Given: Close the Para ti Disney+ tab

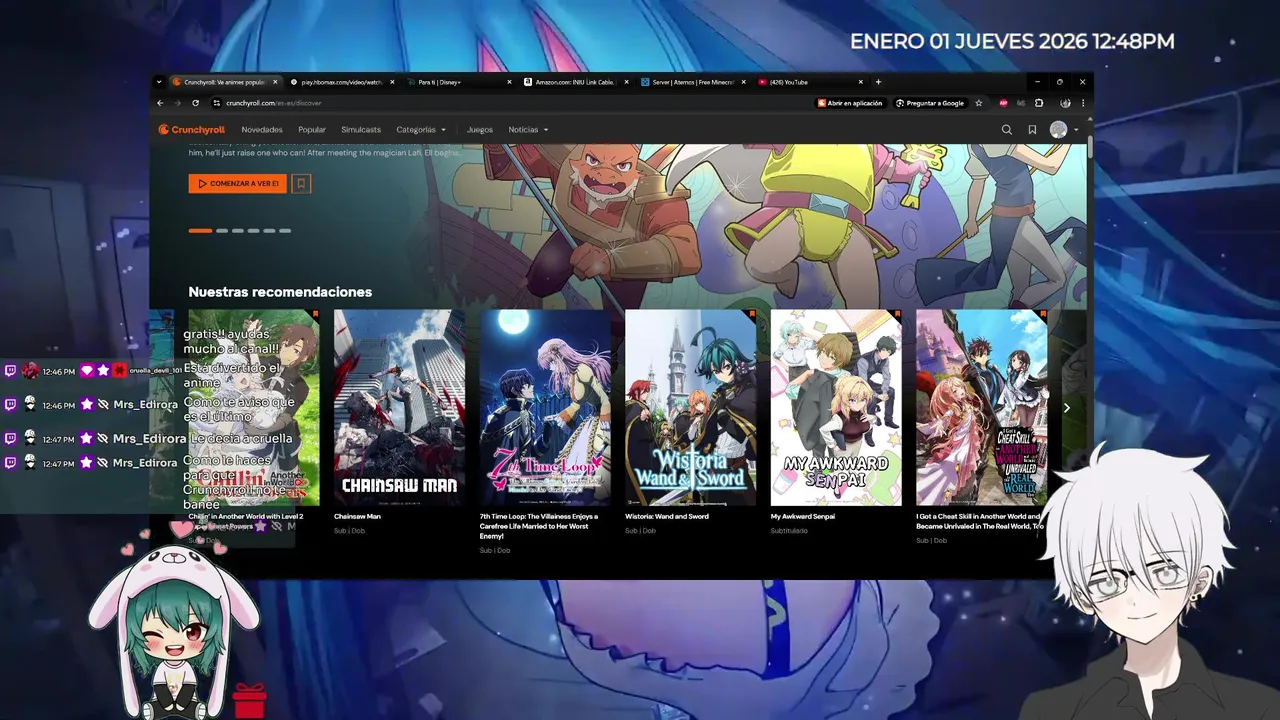Looking at the screenshot, I should (x=509, y=82).
